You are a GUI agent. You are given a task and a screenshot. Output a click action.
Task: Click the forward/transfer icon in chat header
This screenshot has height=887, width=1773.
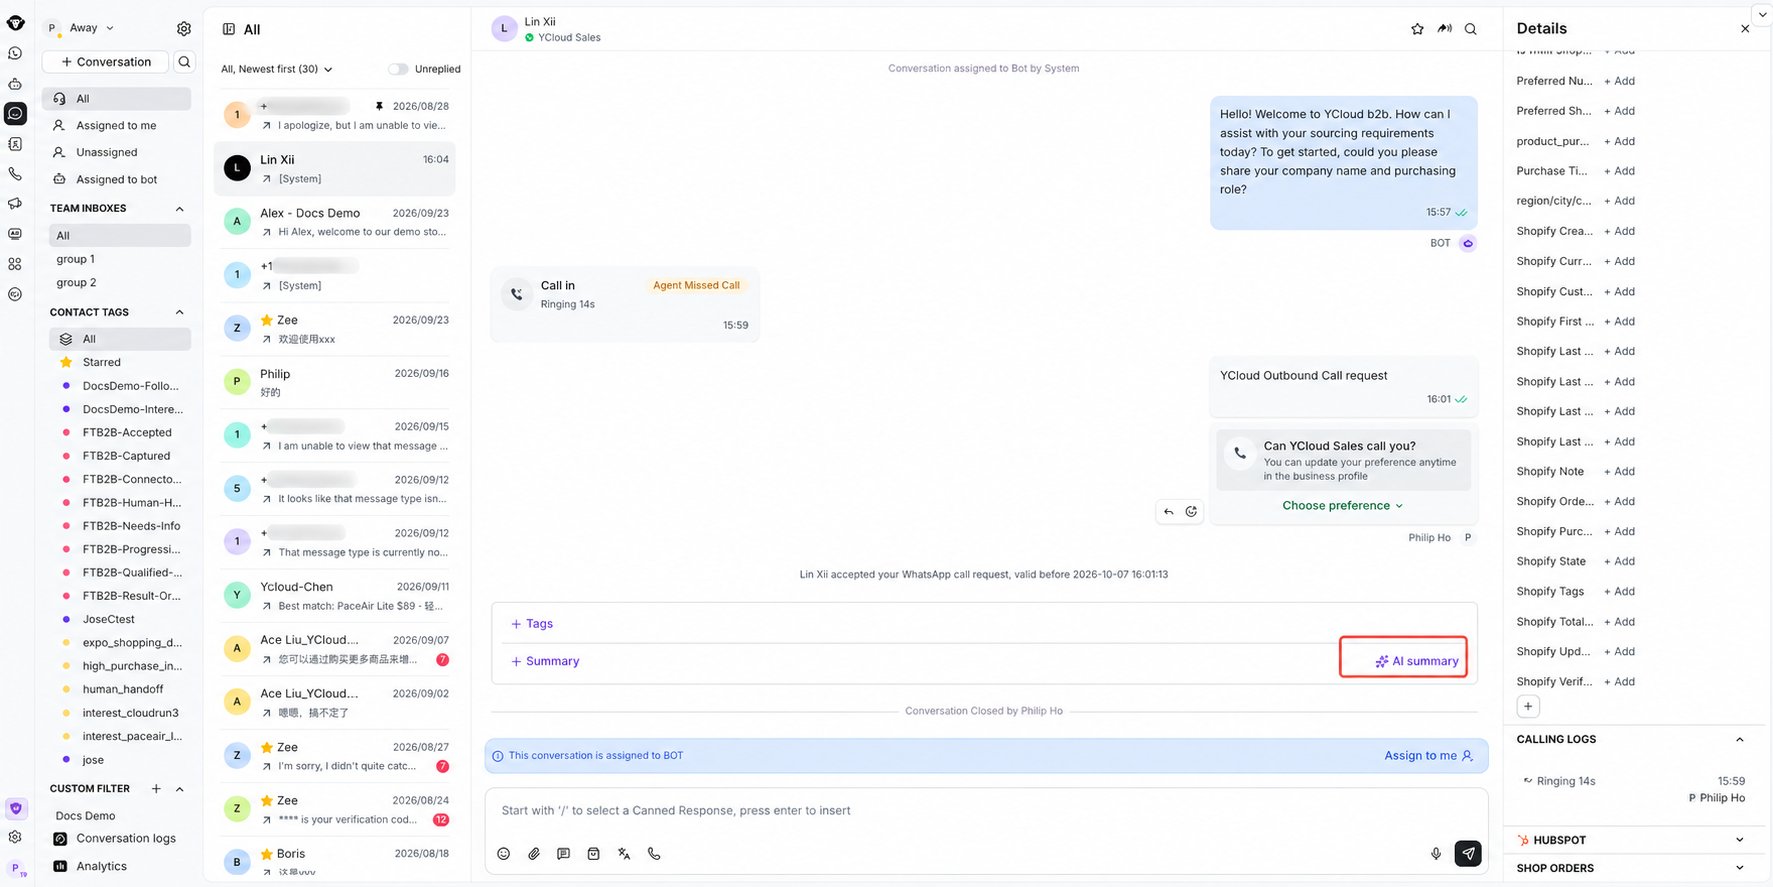(1445, 29)
